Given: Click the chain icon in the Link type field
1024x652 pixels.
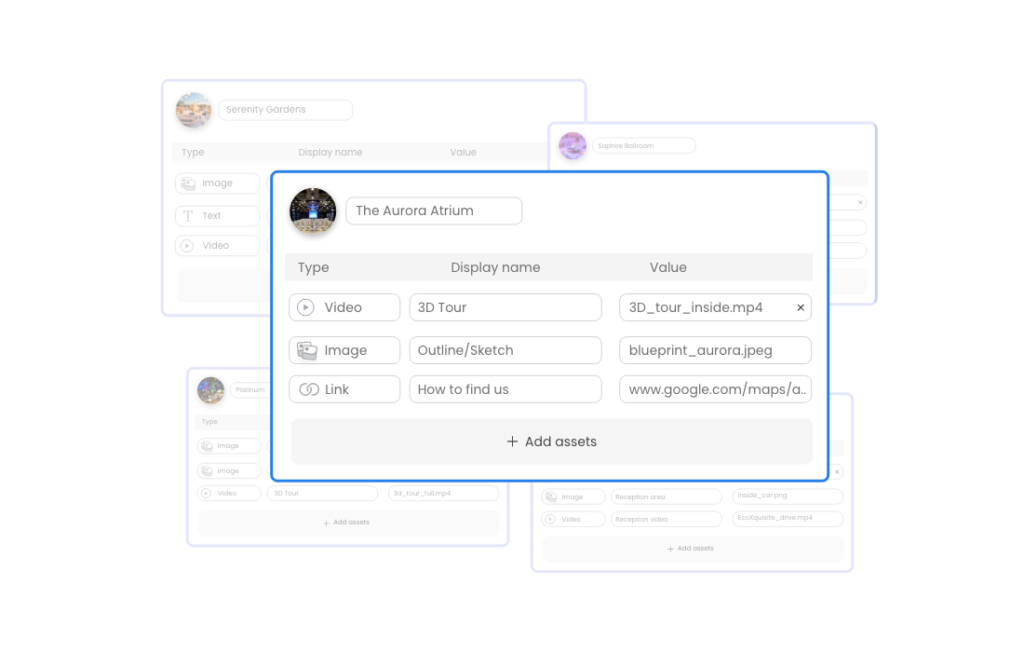Looking at the screenshot, I should 309,389.
